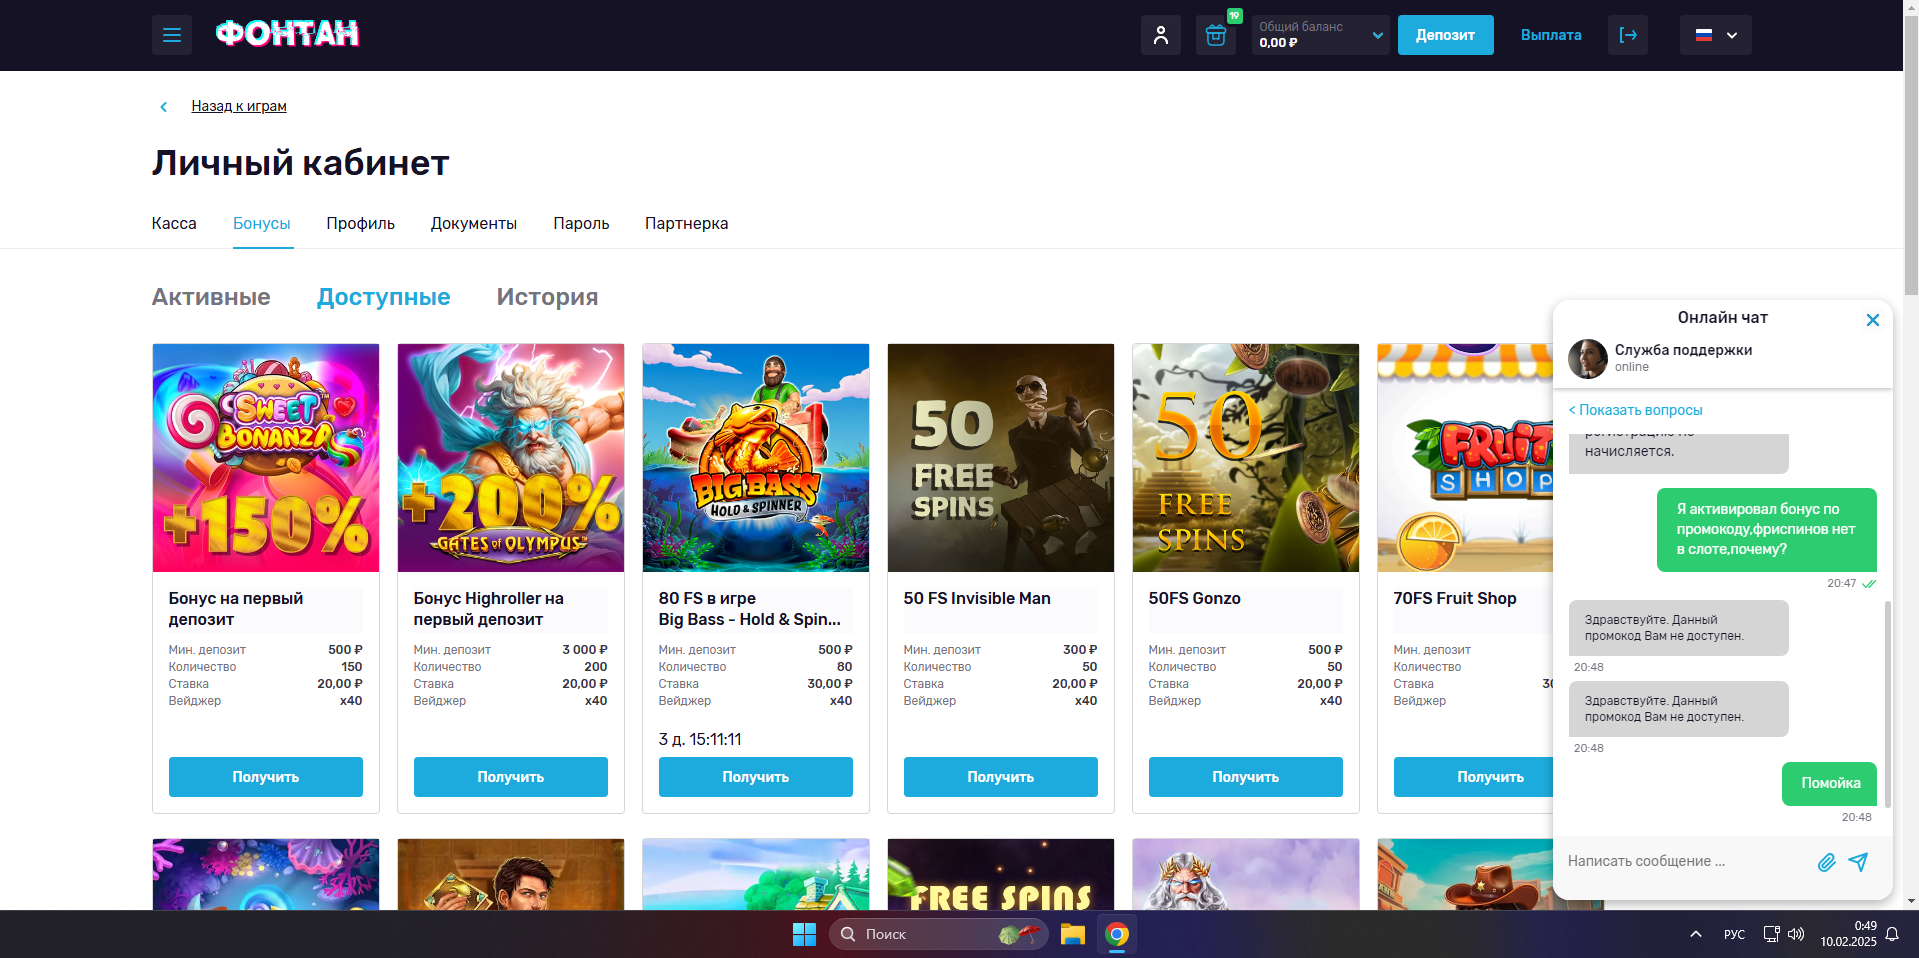
Task: Focus the Написать сообщение chat input
Action: click(x=1686, y=861)
